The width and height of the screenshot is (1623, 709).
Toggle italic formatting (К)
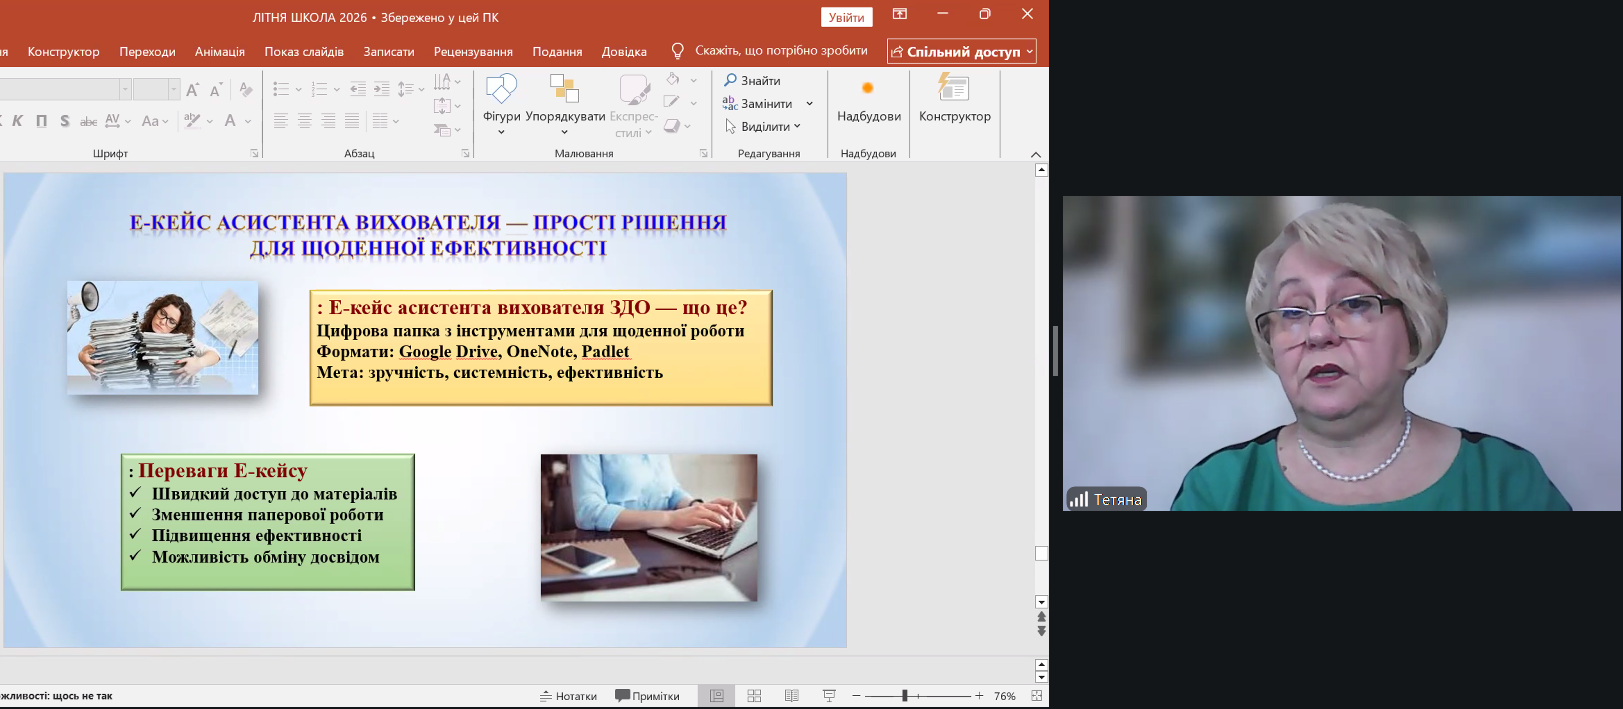[x=17, y=121]
